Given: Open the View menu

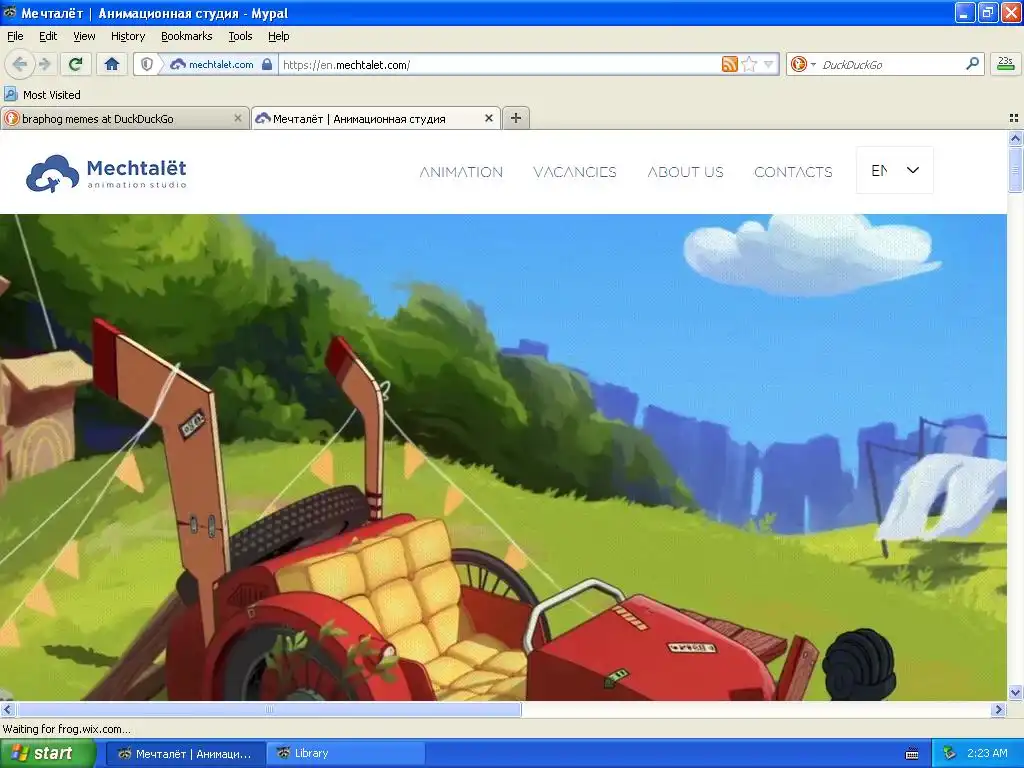Looking at the screenshot, I should (84, 36).
